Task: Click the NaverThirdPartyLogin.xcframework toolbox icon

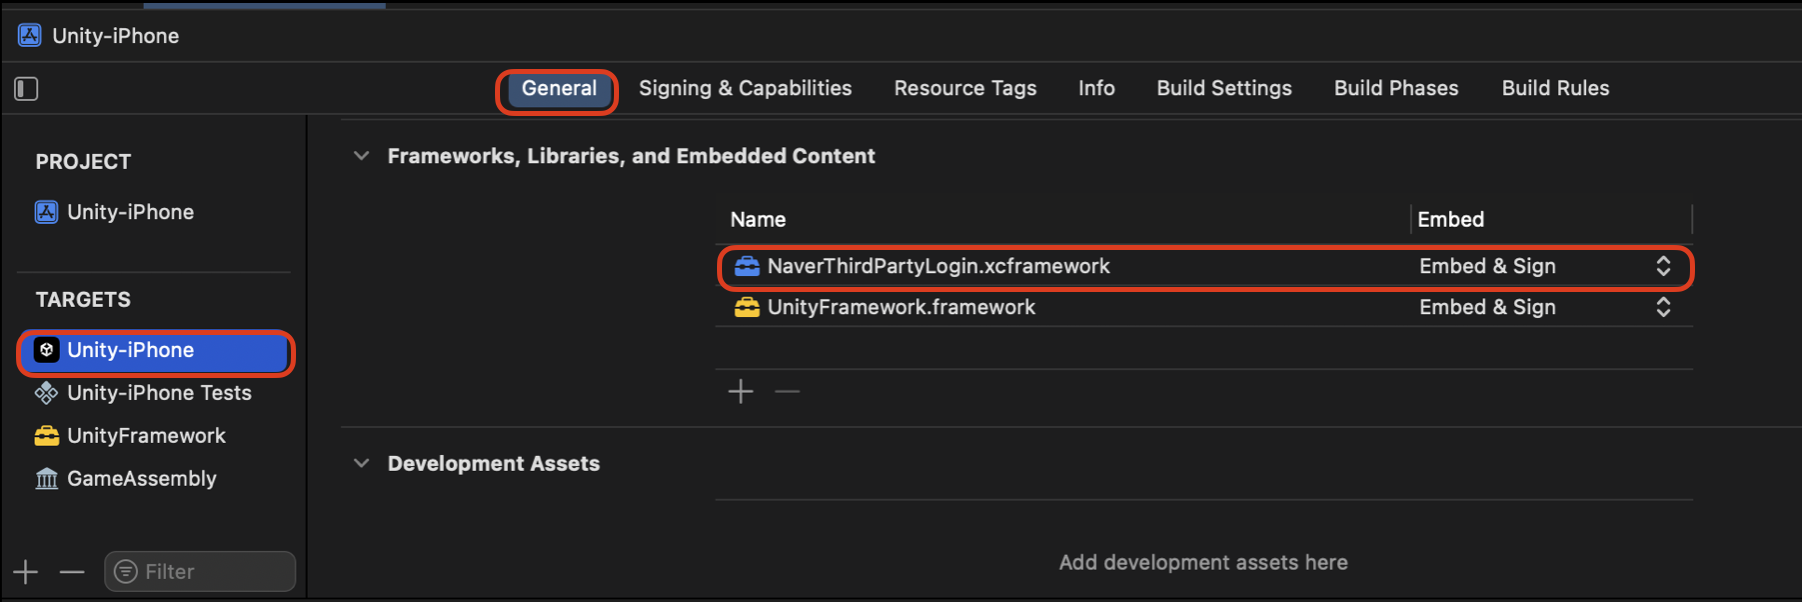Action: point(747,266)
